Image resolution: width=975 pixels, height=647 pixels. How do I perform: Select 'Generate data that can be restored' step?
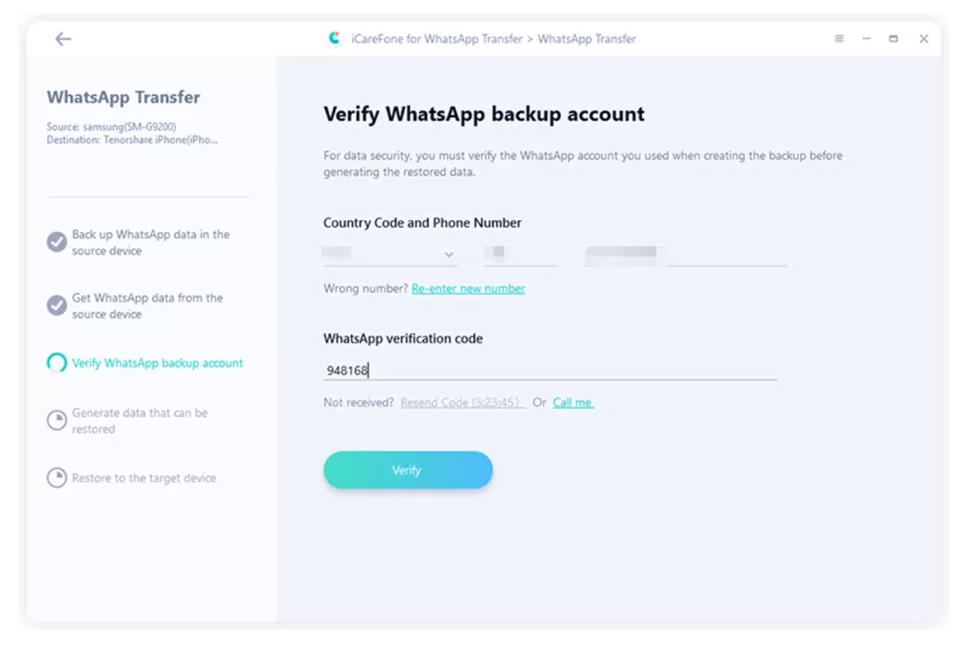pos(140,421)
